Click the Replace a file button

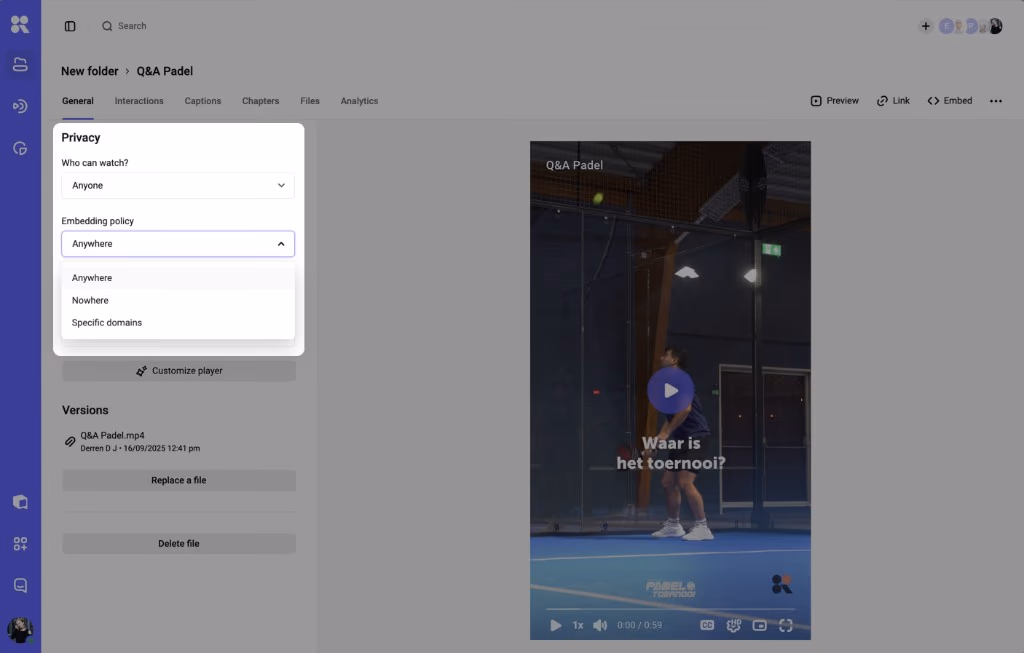pyautogui.click(x=179, y=480)
